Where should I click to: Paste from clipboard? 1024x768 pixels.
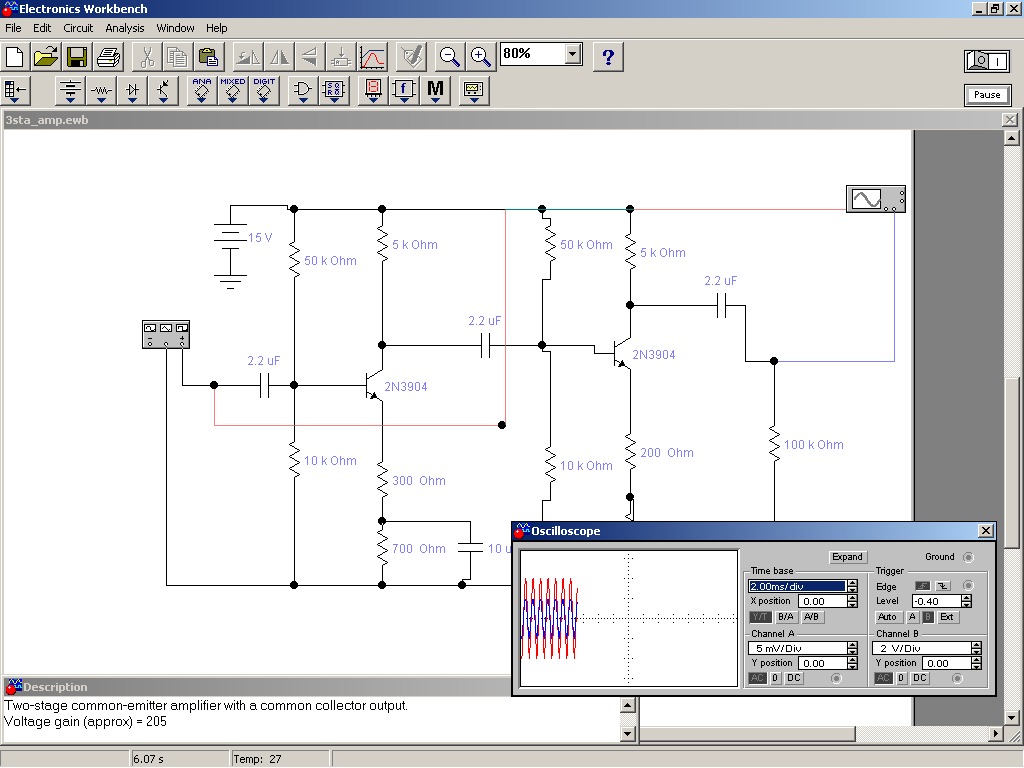(208, 57)
